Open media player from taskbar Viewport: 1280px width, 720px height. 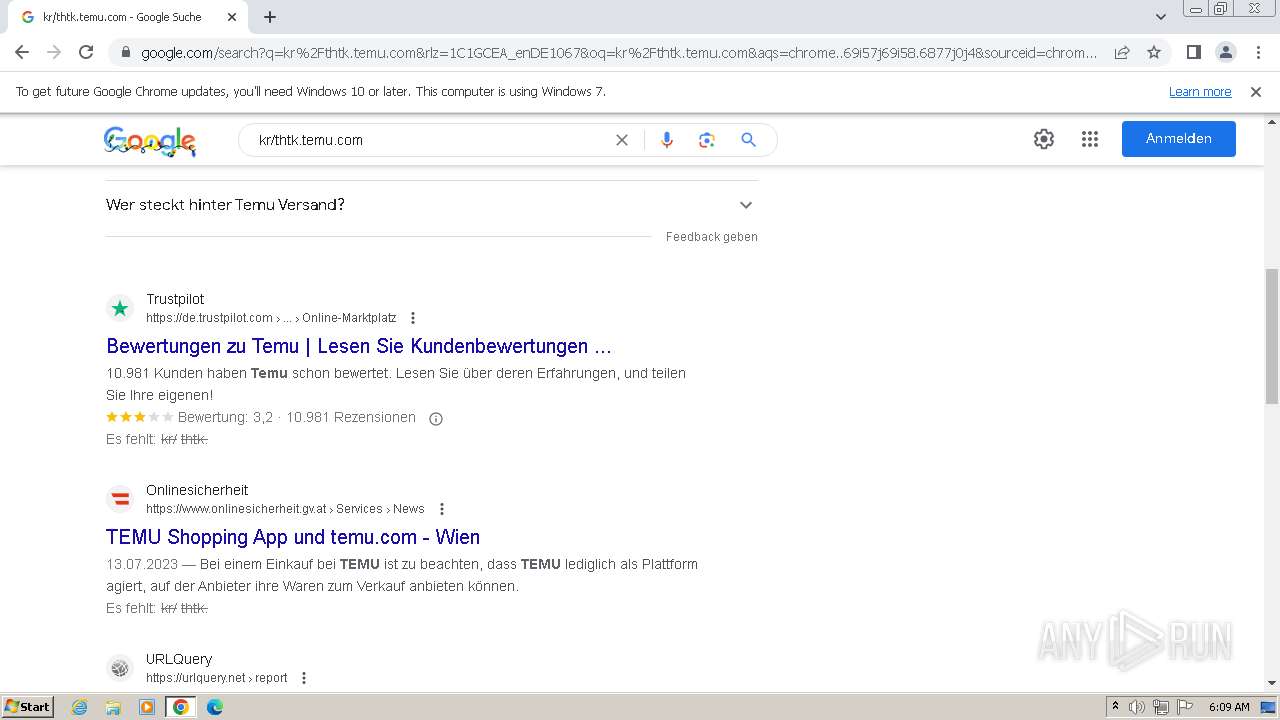[x=147, y=707]
